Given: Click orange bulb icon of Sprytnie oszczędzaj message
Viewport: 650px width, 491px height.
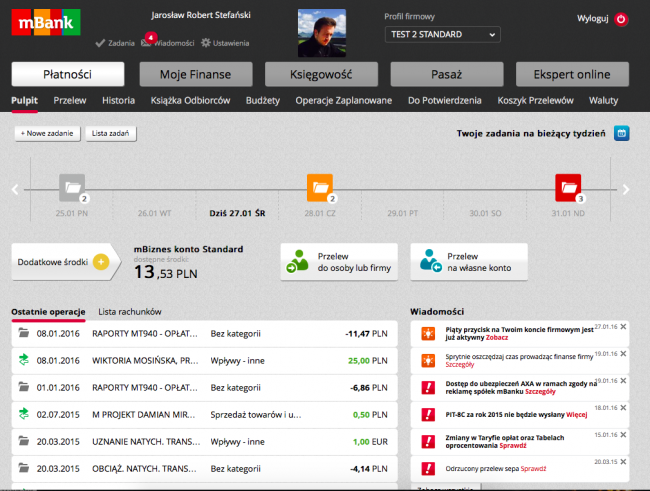Looking at the screenshot, I should click(x=428, y=360).
